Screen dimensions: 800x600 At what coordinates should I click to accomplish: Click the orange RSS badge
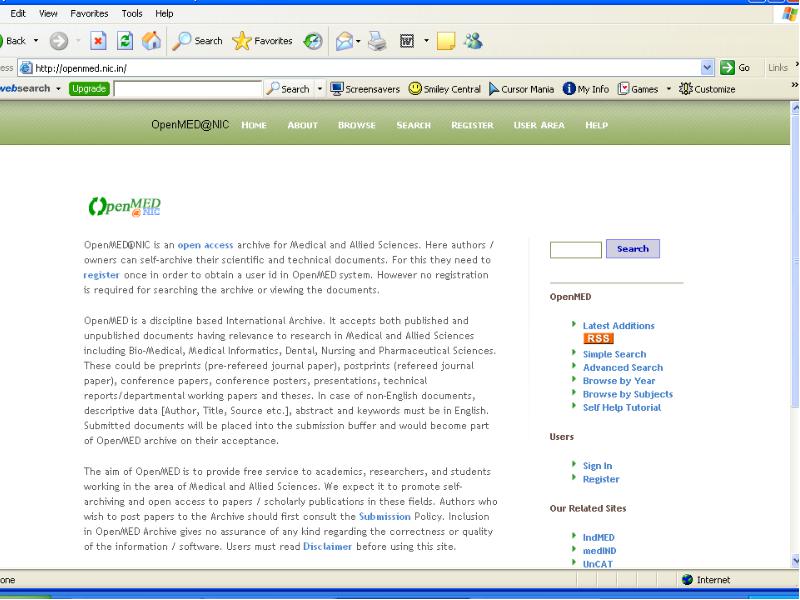click(598, 338)
